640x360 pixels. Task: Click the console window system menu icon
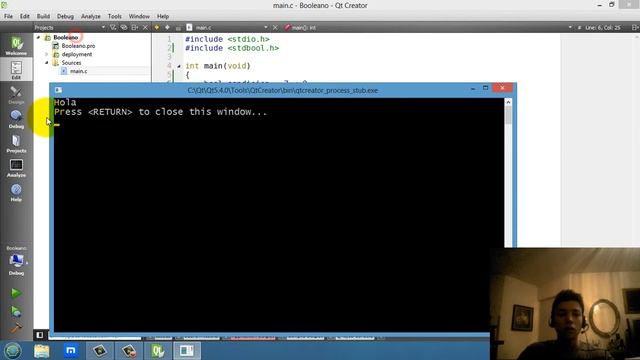(x=58, y=90)
